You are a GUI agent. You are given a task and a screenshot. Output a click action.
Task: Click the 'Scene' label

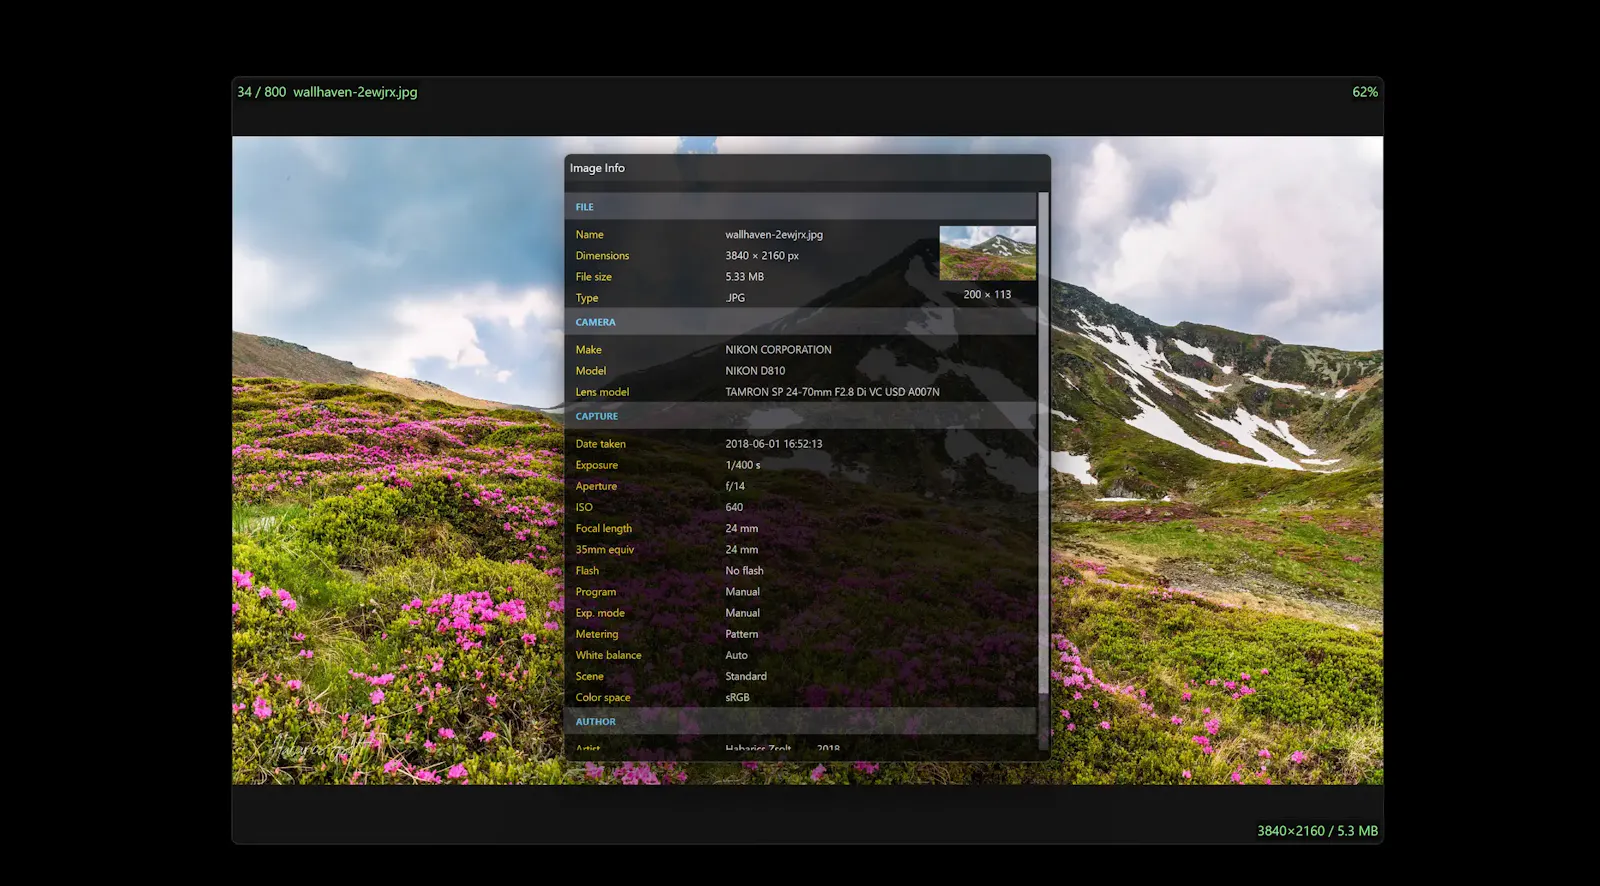pyautogui.click(x=590, y=676)
